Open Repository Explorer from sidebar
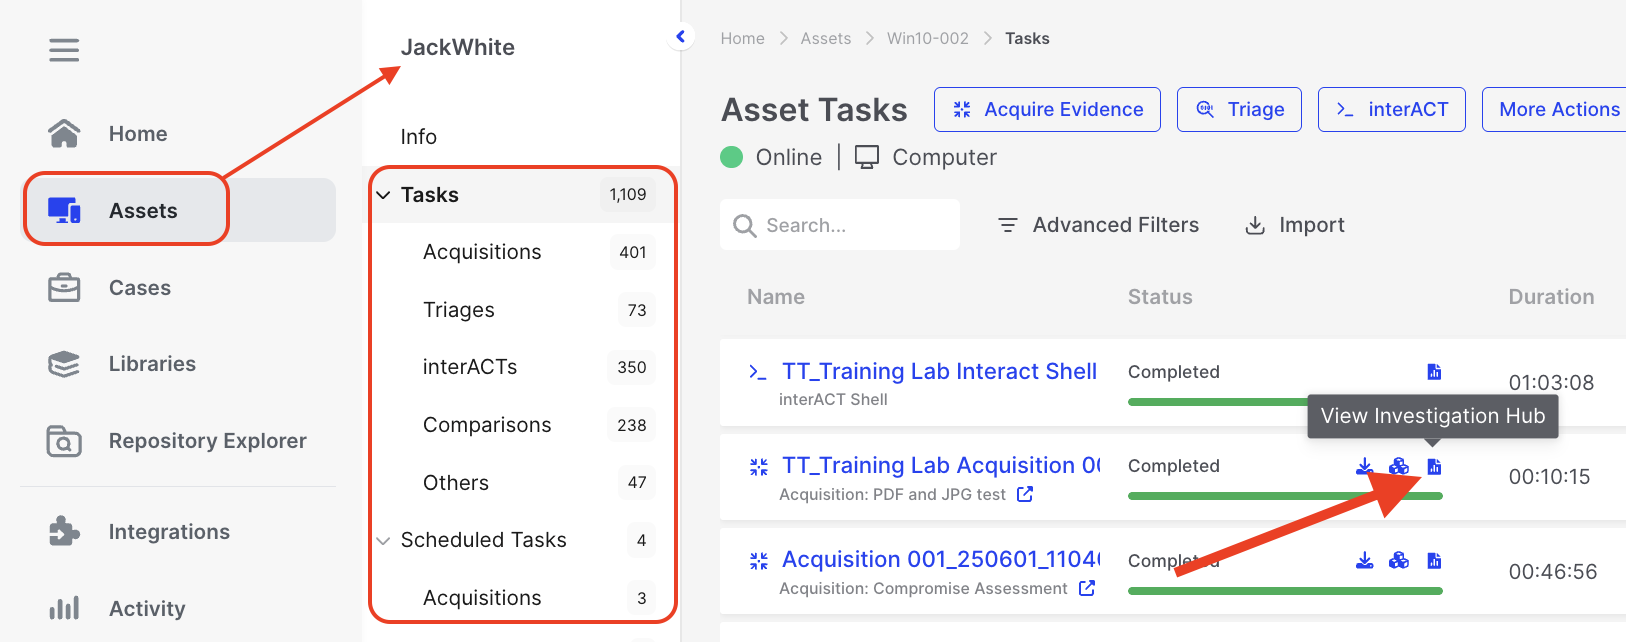This screenshot has width=1626, height=642. [207, 441]
